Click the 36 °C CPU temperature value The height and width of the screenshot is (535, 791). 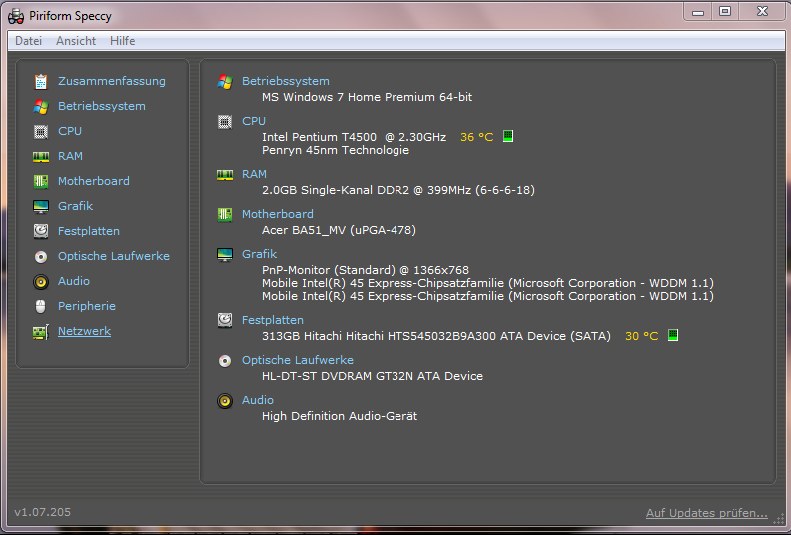point(476,137)
